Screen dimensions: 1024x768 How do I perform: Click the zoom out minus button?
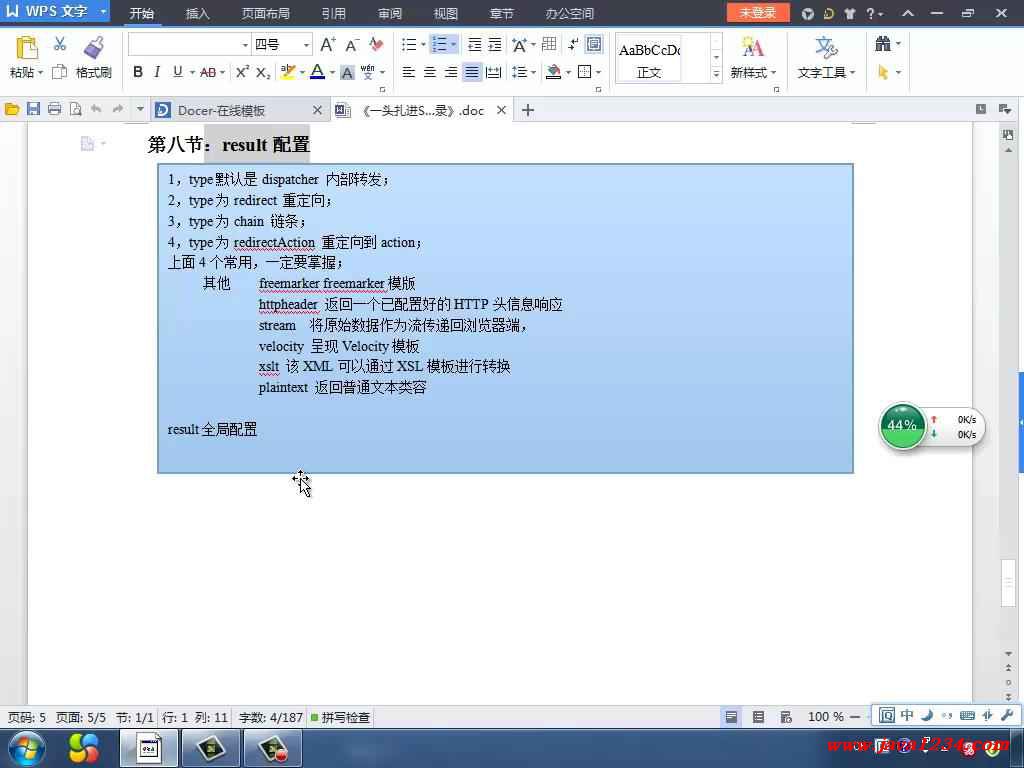[x=854, y=717]
